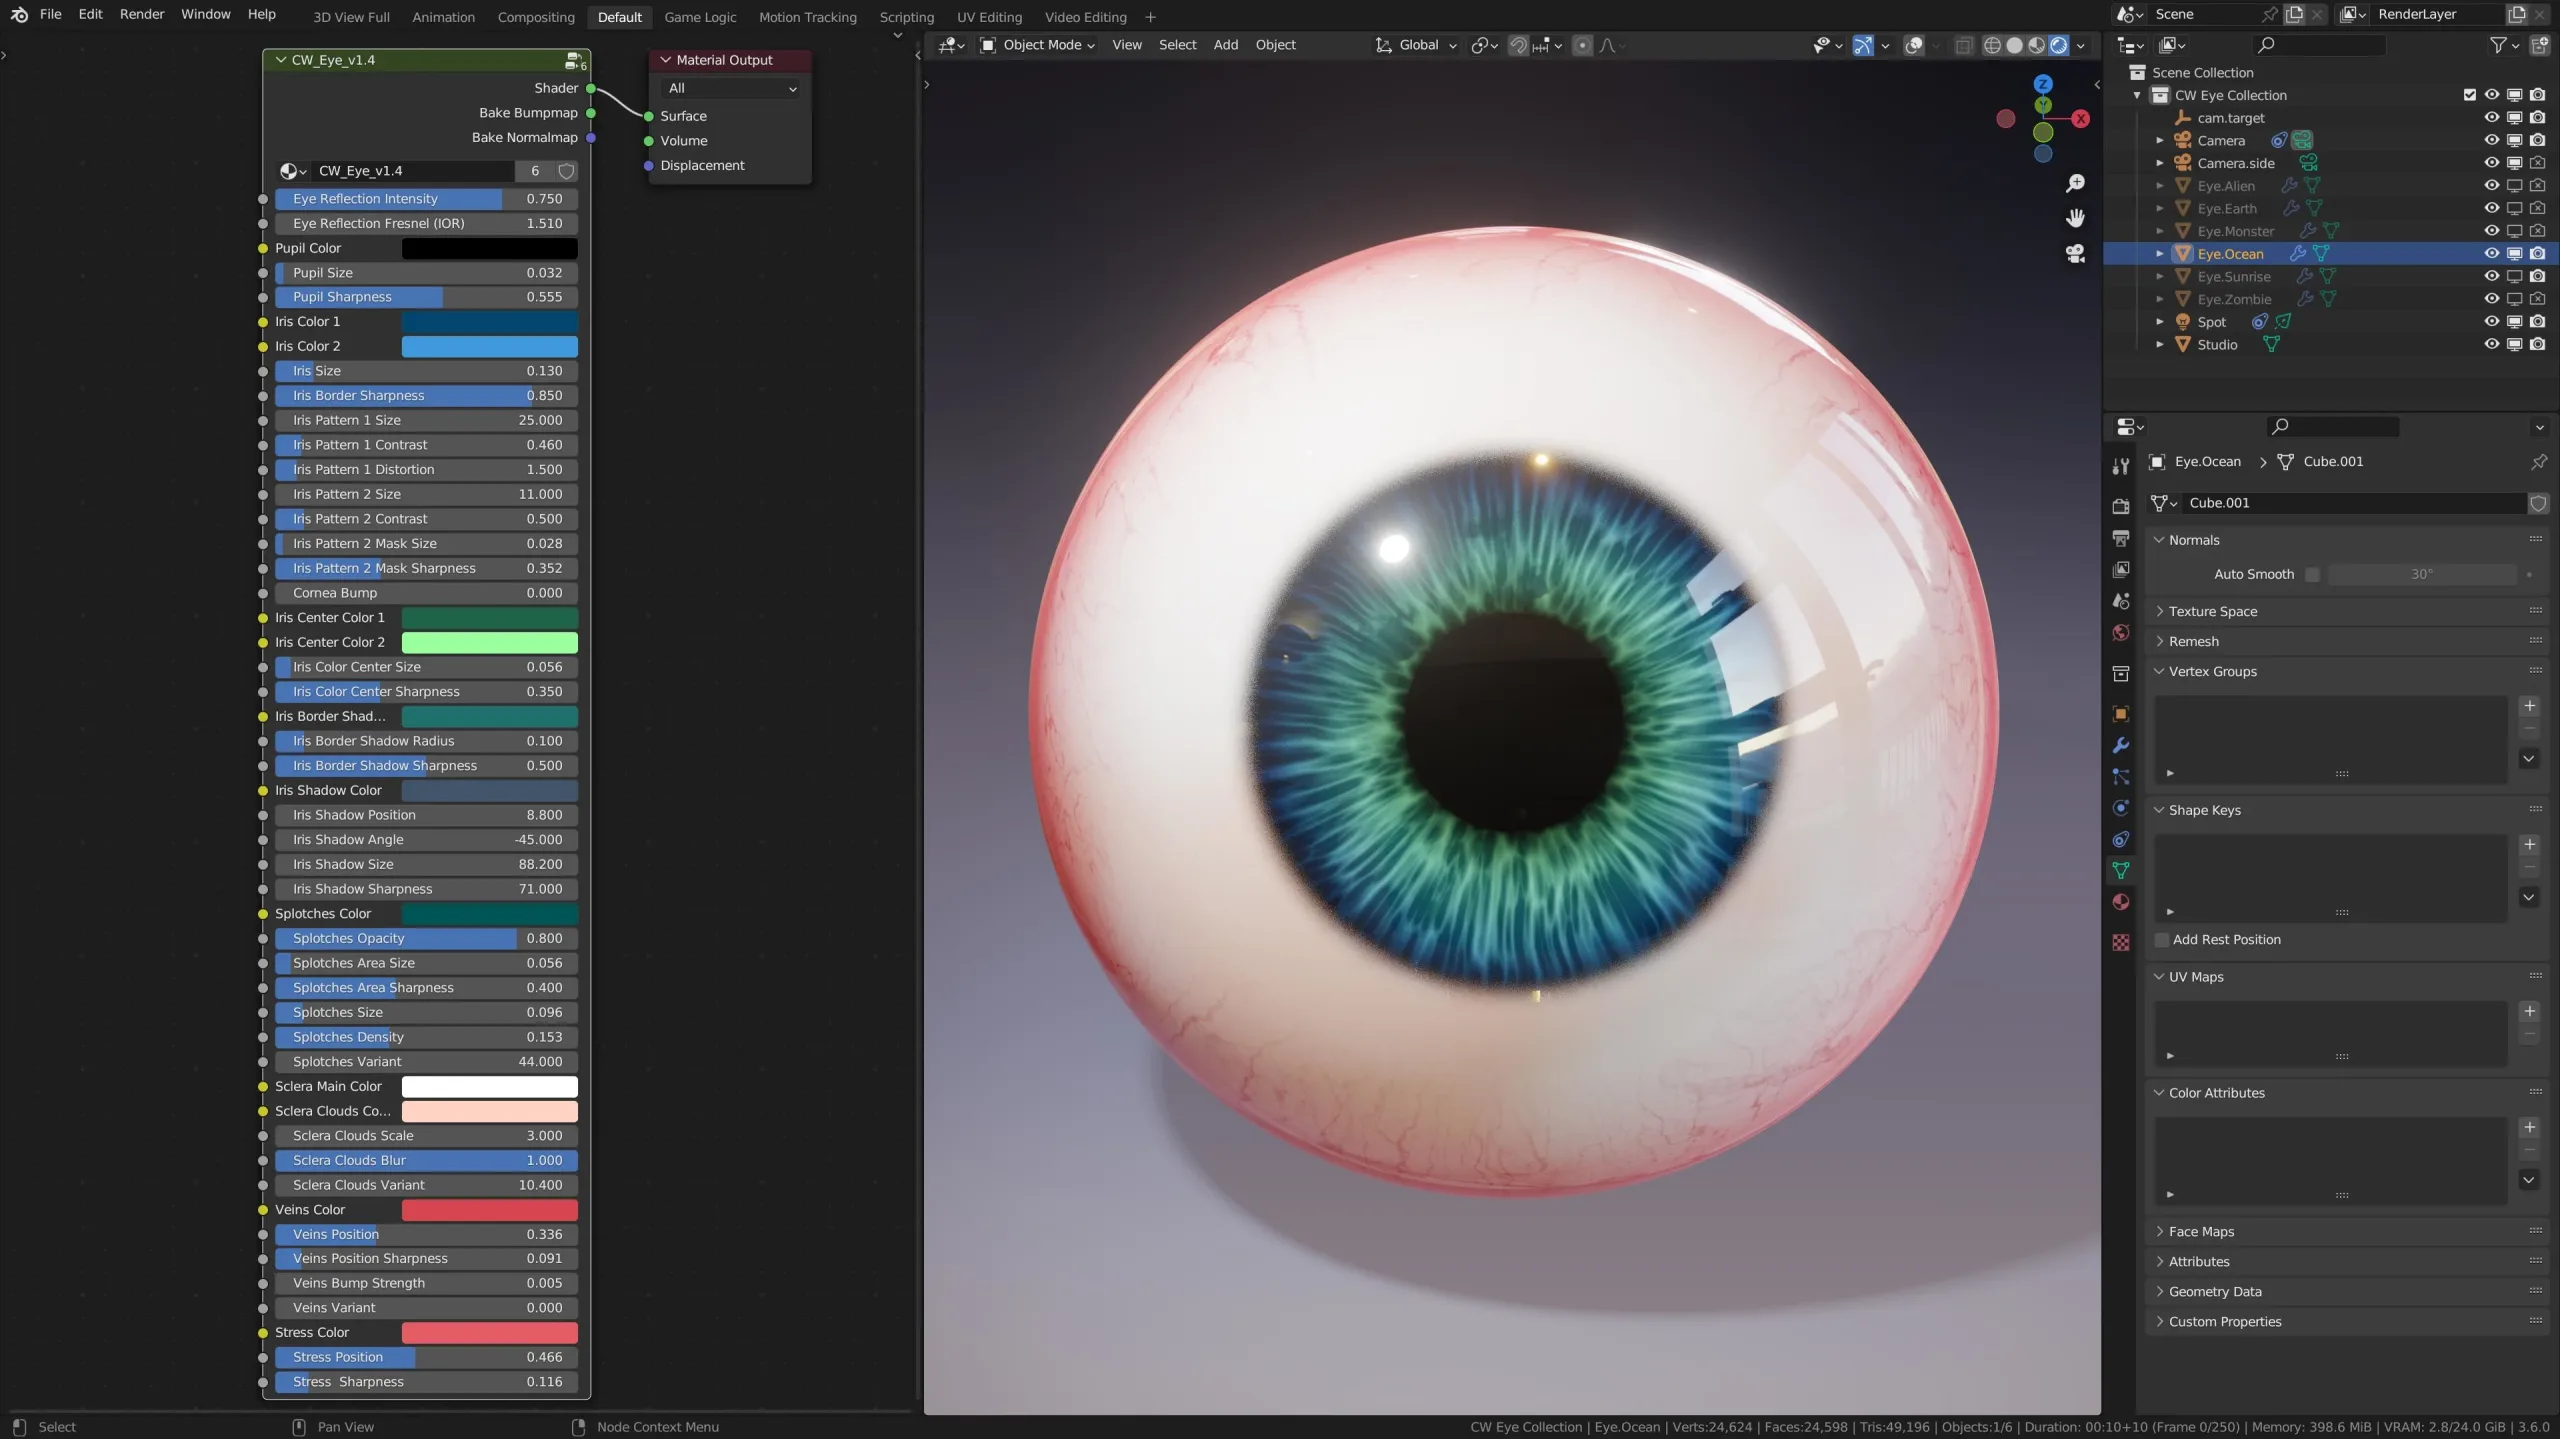Open the Object Mode dropdown
The height and width of the screenshot is (1439, 2560).
point(1037,45)
